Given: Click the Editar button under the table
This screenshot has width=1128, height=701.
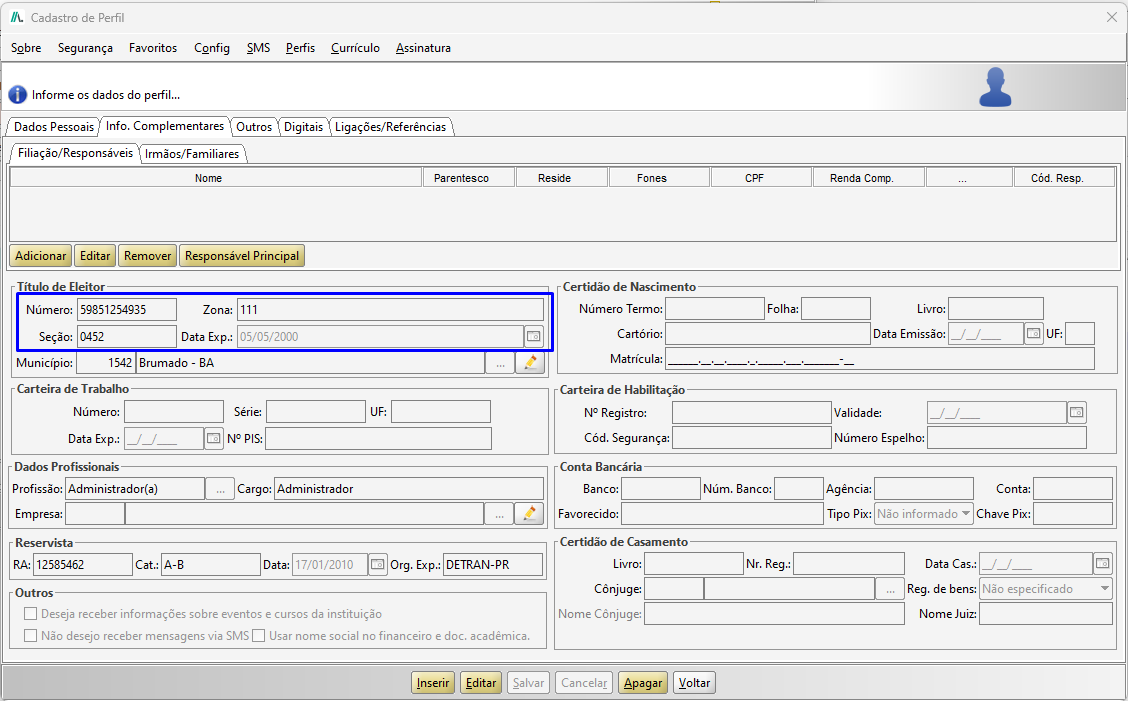Looking at the screenshot, I should click(95, 255).
